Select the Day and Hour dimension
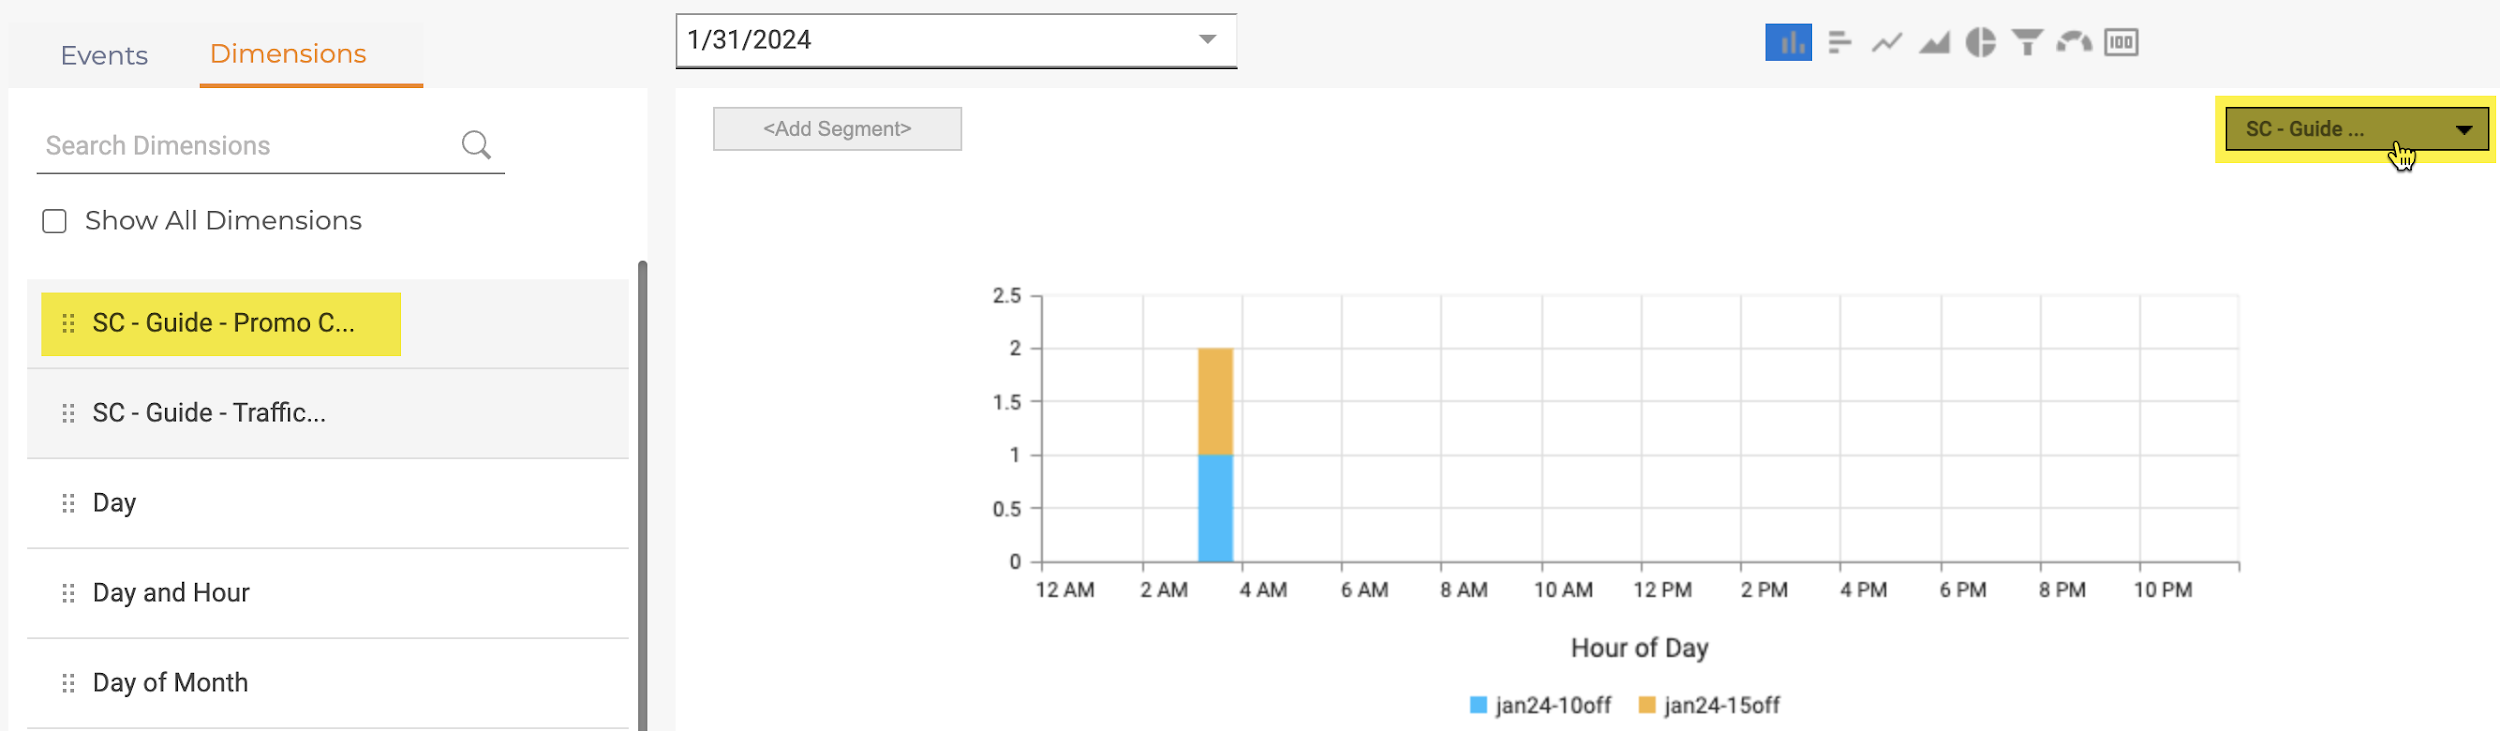The width and height of the screenshot is (2500, 731). [328, 593]
